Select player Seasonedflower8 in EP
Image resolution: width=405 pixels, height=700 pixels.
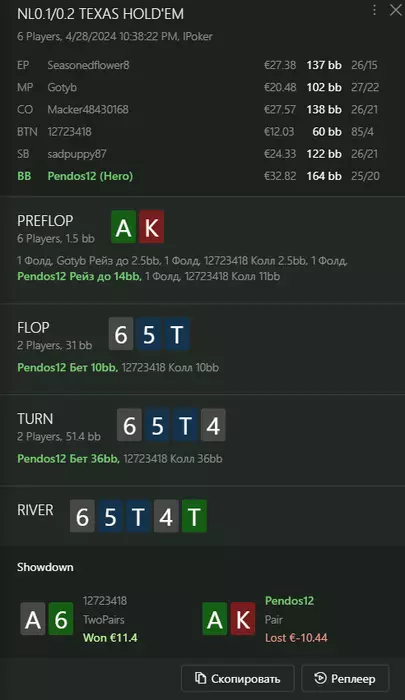click(x=88, y=65)
